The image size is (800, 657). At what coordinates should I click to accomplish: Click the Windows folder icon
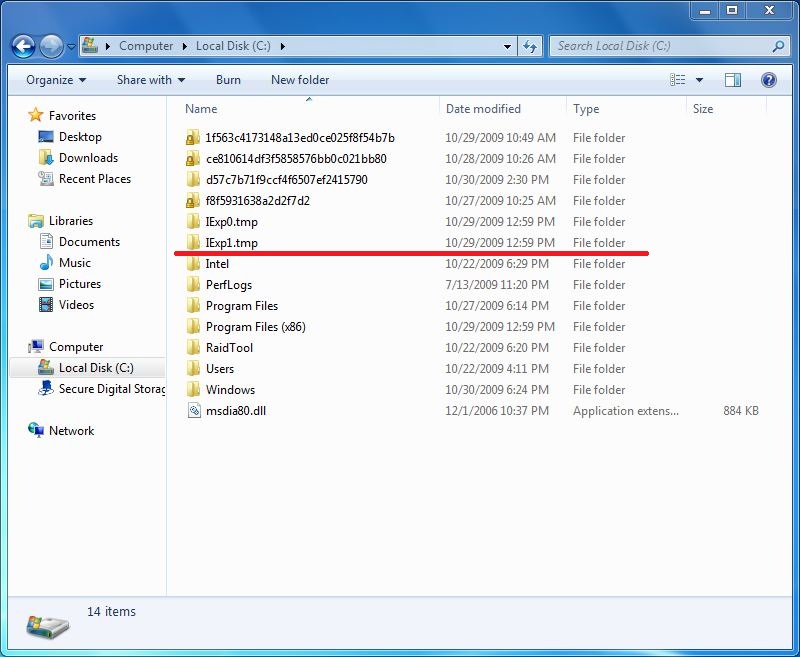pyautogui.click(x=193, y=389)
